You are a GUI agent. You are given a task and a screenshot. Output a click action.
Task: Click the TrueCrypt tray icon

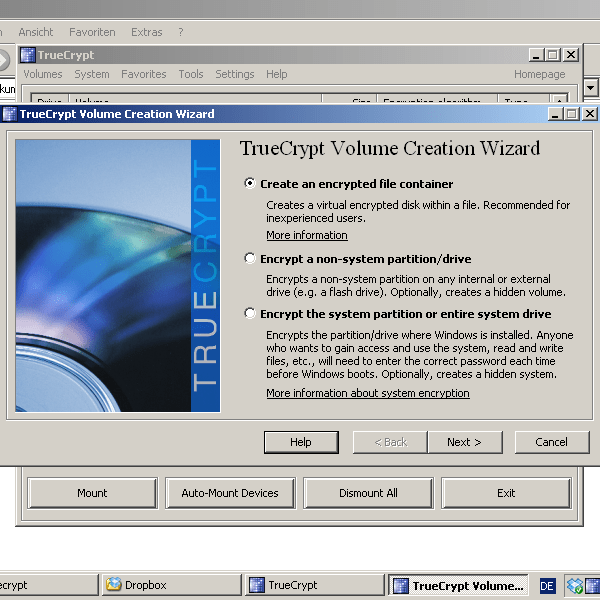(593, 586)
